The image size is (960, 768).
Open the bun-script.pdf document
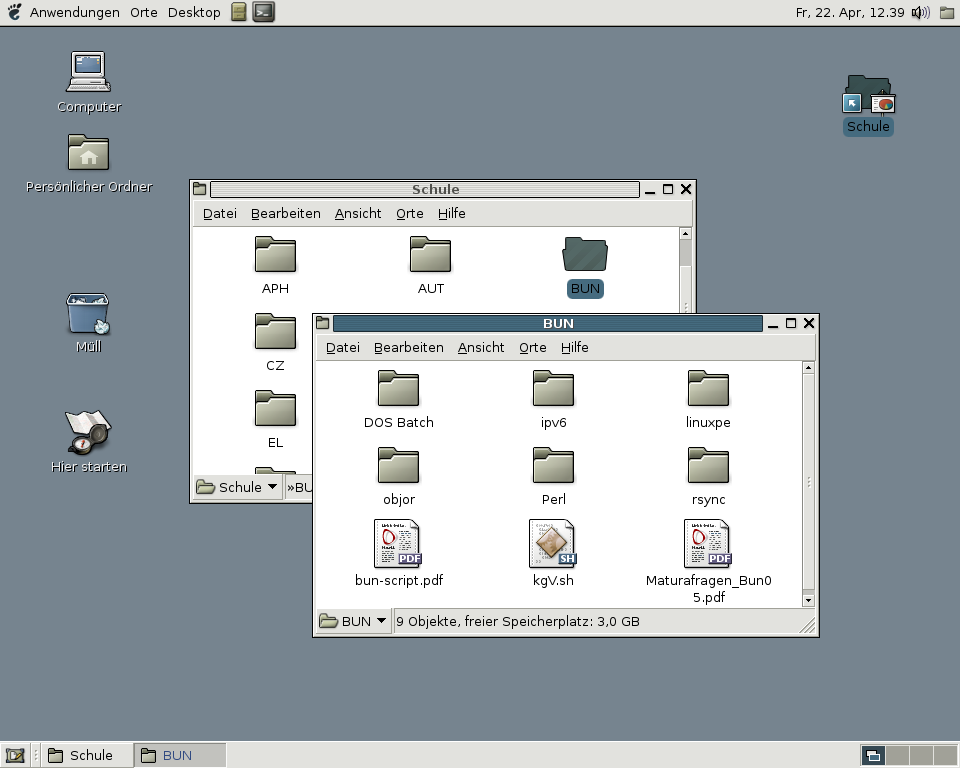pyautogui.click(x=397, y=544)
